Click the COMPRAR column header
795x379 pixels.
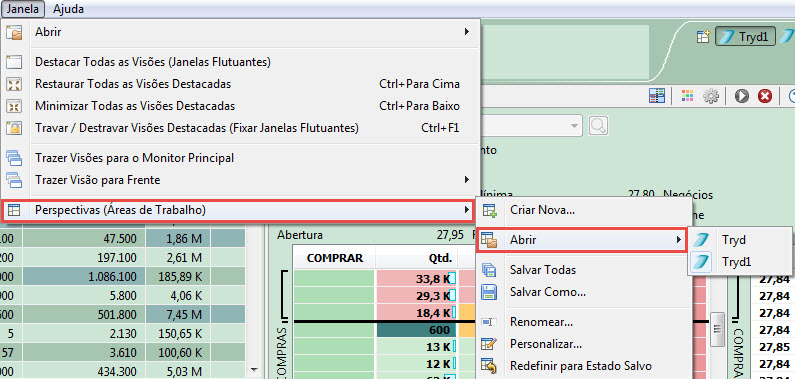[335, 258]
